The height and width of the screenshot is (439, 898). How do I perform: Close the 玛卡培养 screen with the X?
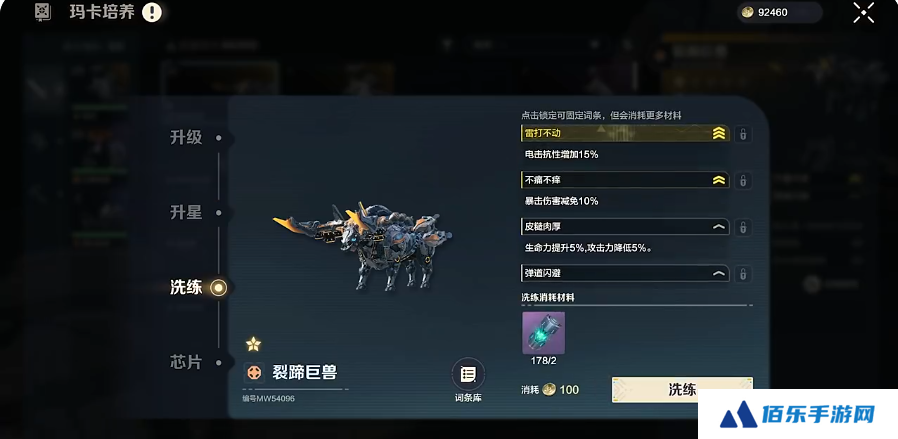pos(863,13)
